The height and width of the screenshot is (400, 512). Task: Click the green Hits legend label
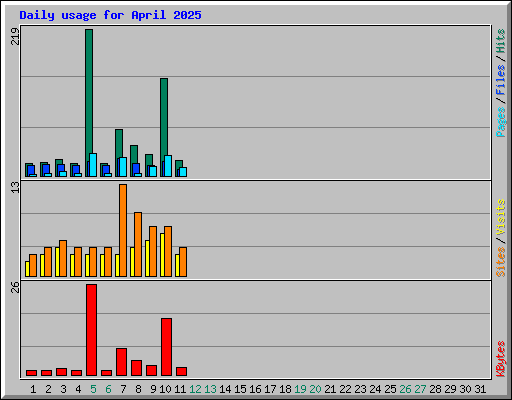500,41
